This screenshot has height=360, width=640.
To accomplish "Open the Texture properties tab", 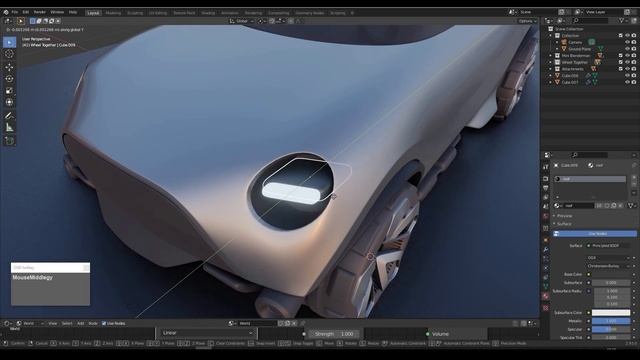I will (546, 308).
